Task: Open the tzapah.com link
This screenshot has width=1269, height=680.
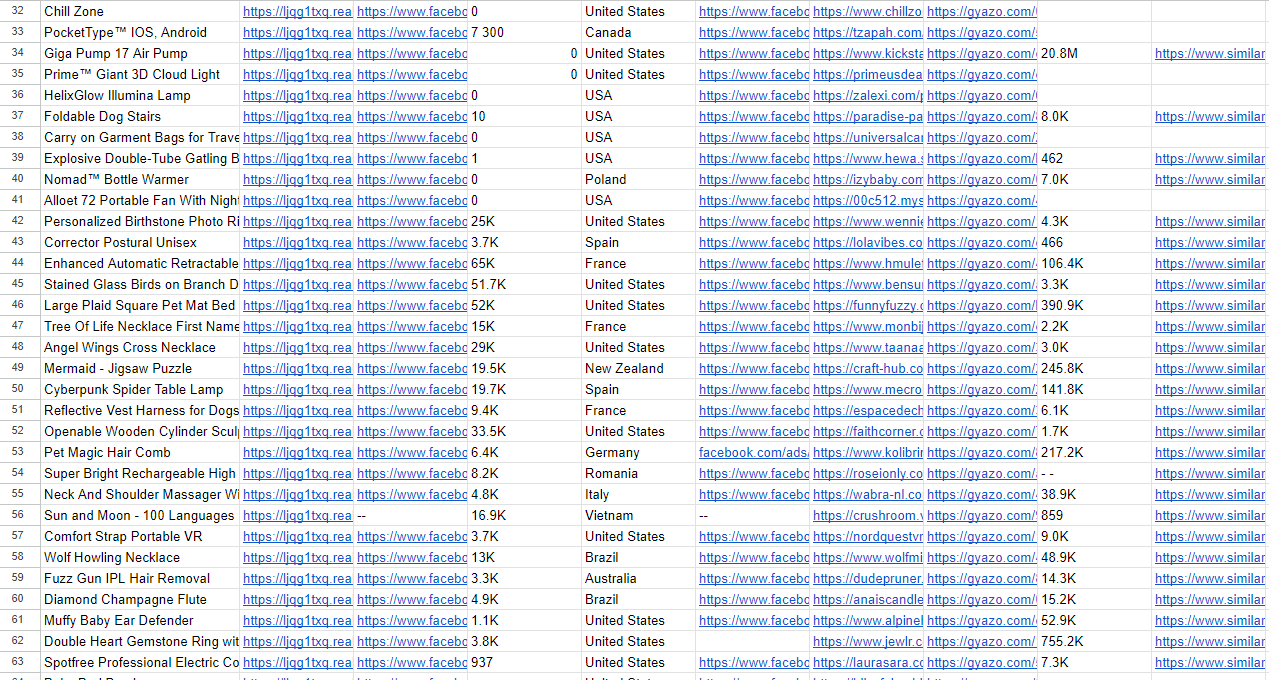Action: 867,33
